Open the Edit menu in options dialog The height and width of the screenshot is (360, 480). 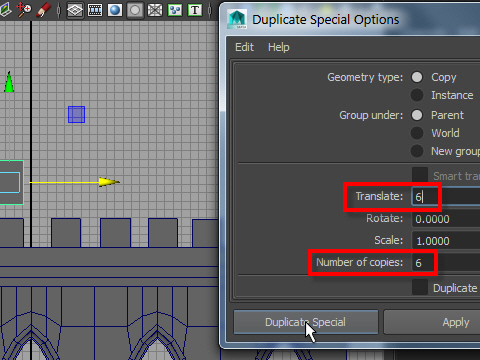tap(244, 47)
